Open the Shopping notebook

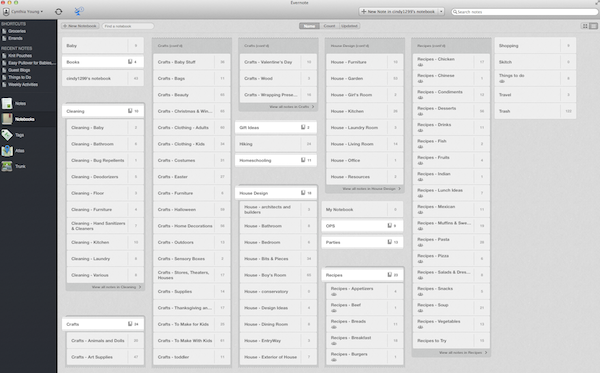(x=535, y=46)
